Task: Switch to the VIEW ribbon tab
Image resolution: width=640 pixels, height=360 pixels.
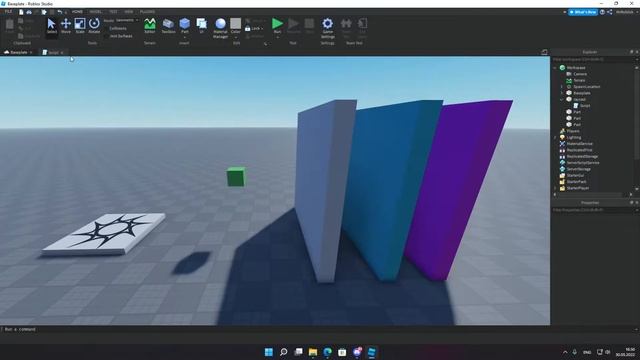Action: (x=129, y=12)
